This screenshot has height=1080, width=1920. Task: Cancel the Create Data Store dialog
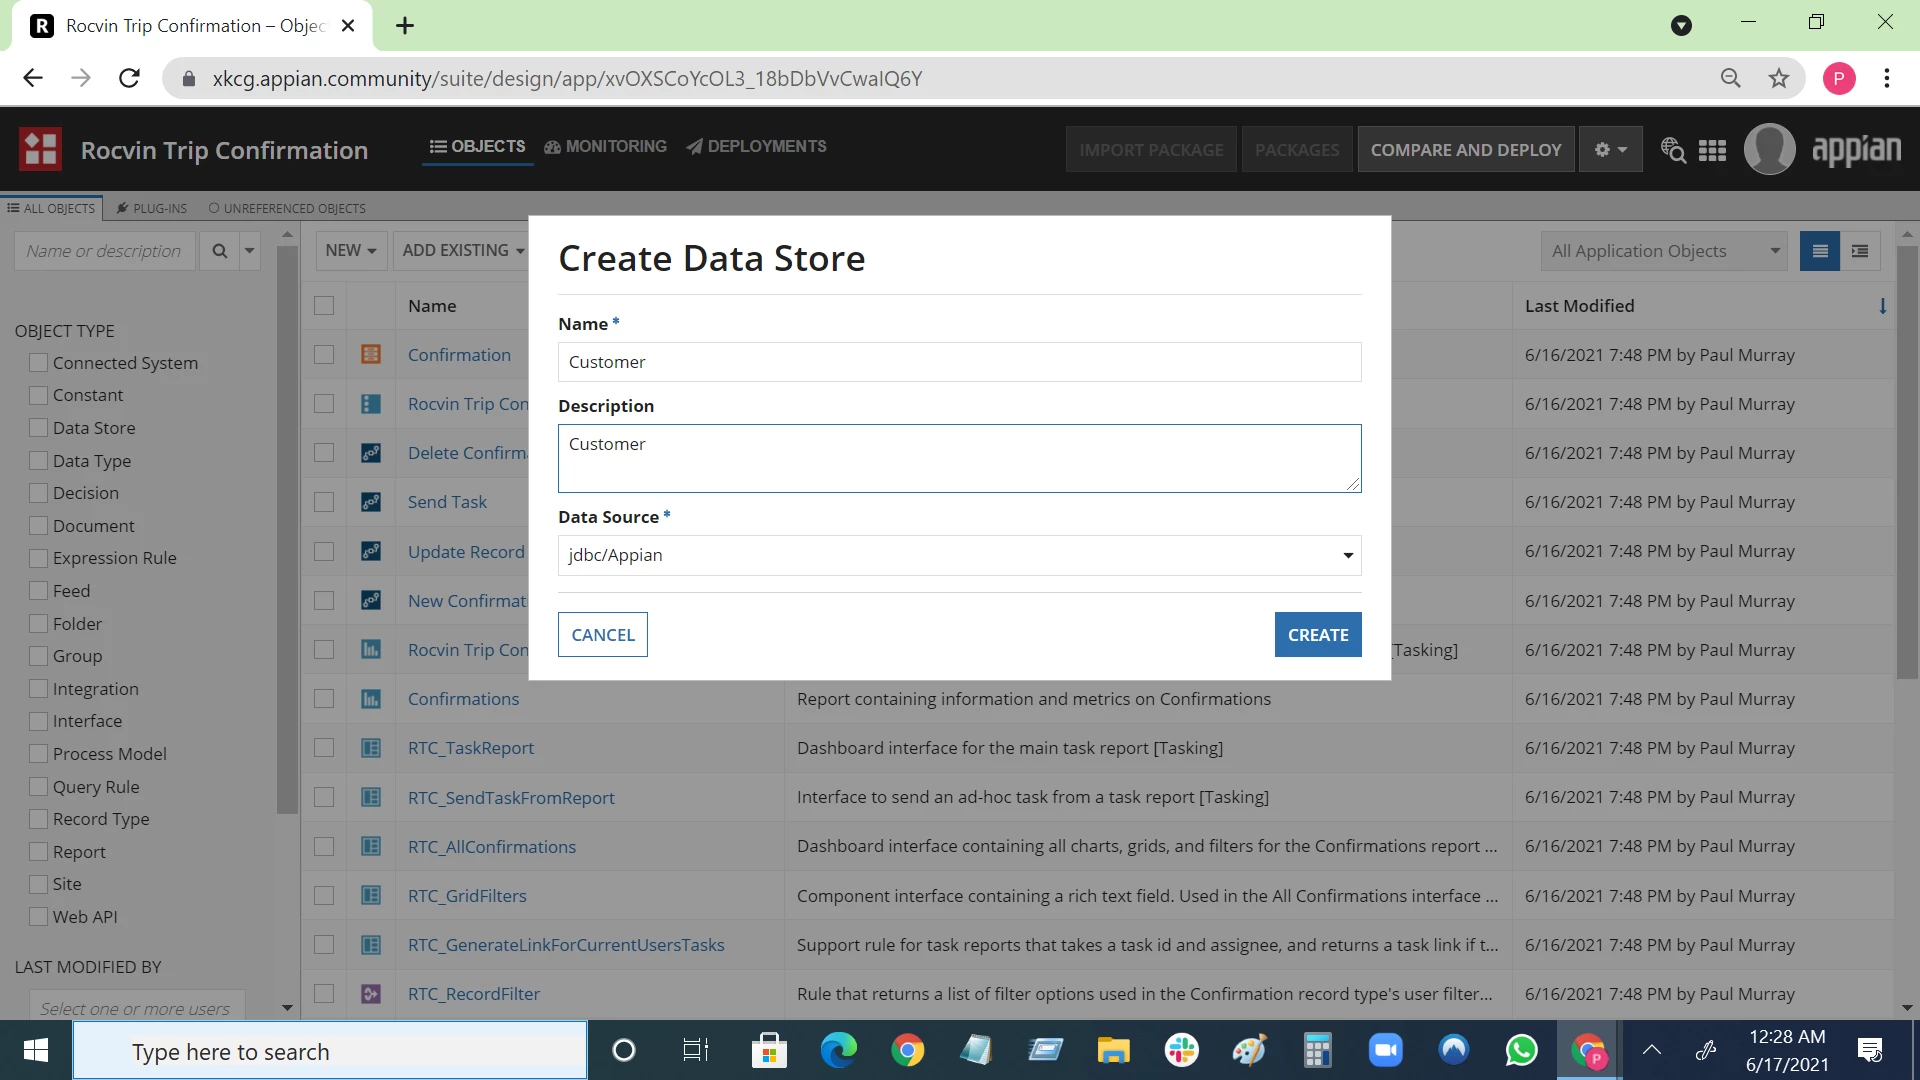point(603,635)
